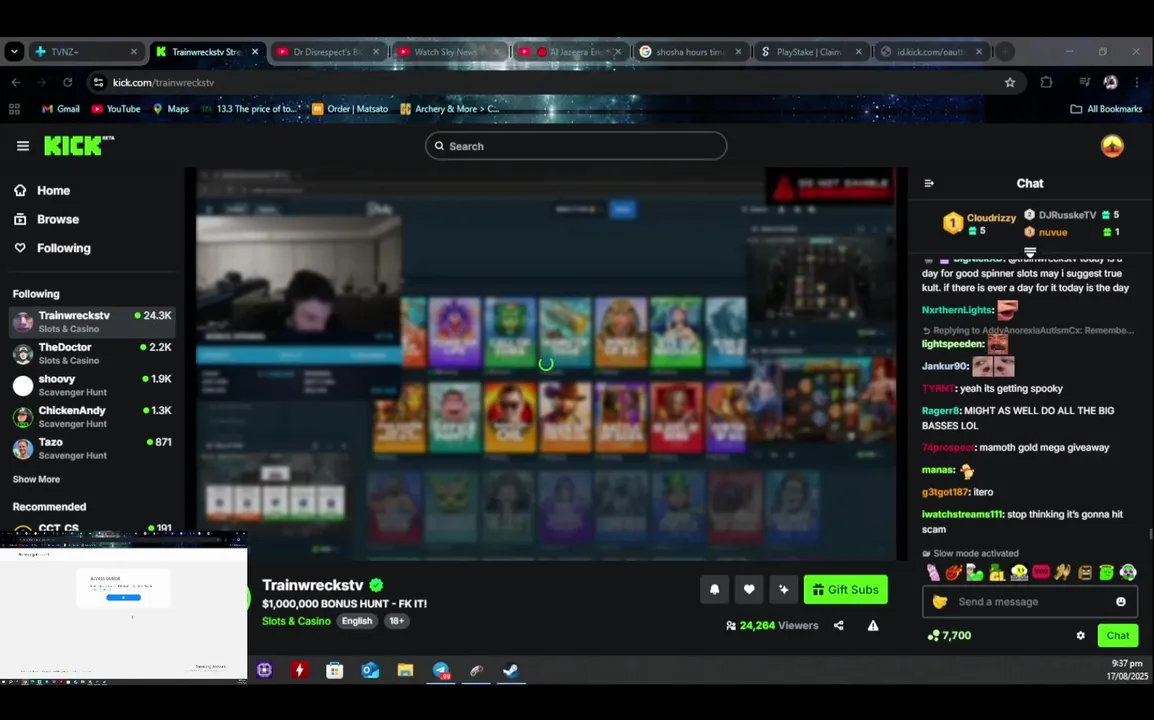Focus the Kick Search field

[x=576, y=146]
